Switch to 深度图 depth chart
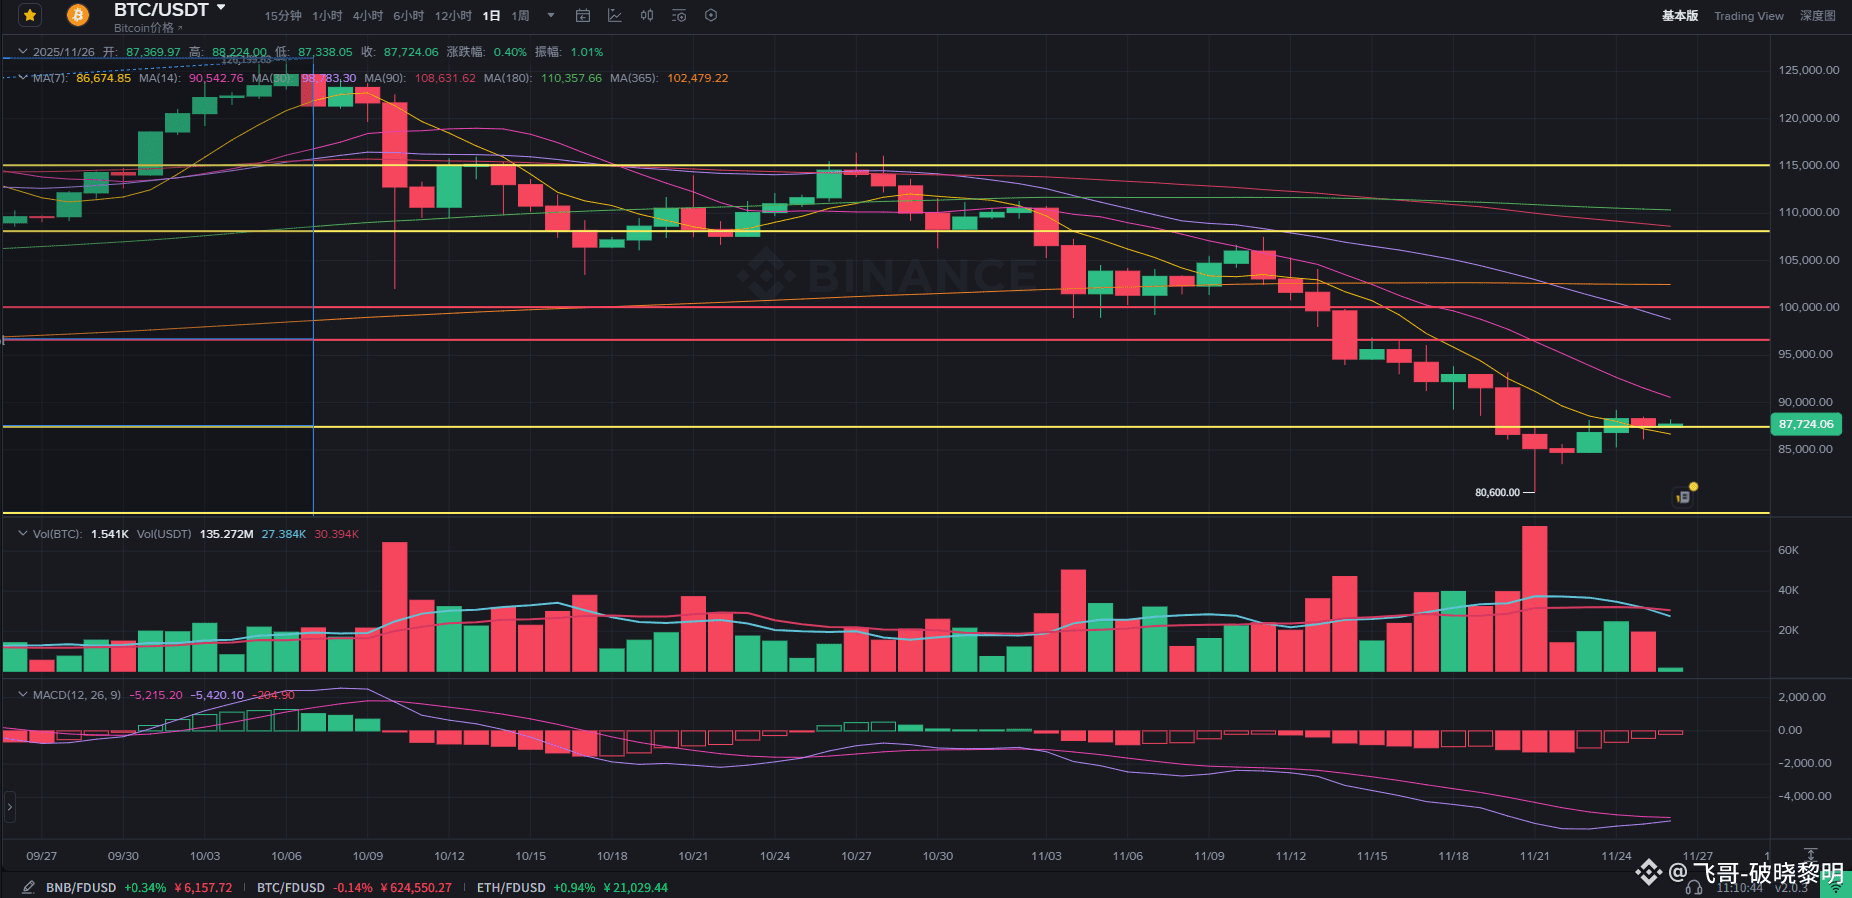The height and width of the screenshot is (898, 1852). pos(1818,16)
